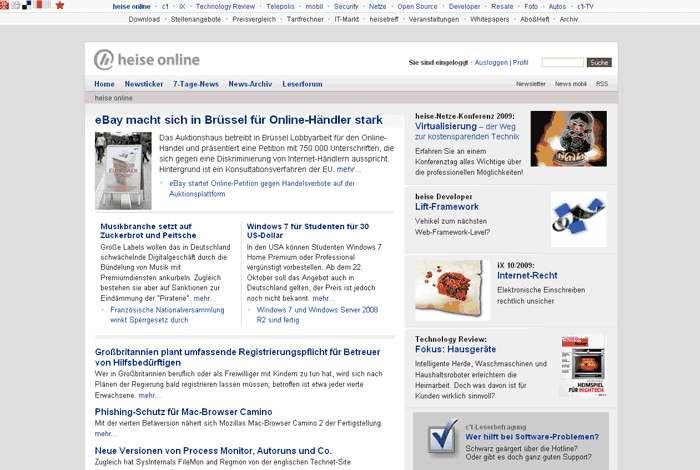This screenshot has width=700, height=470.
Task: Open the iX link in top bar
Action: click(x=182, y=7)
